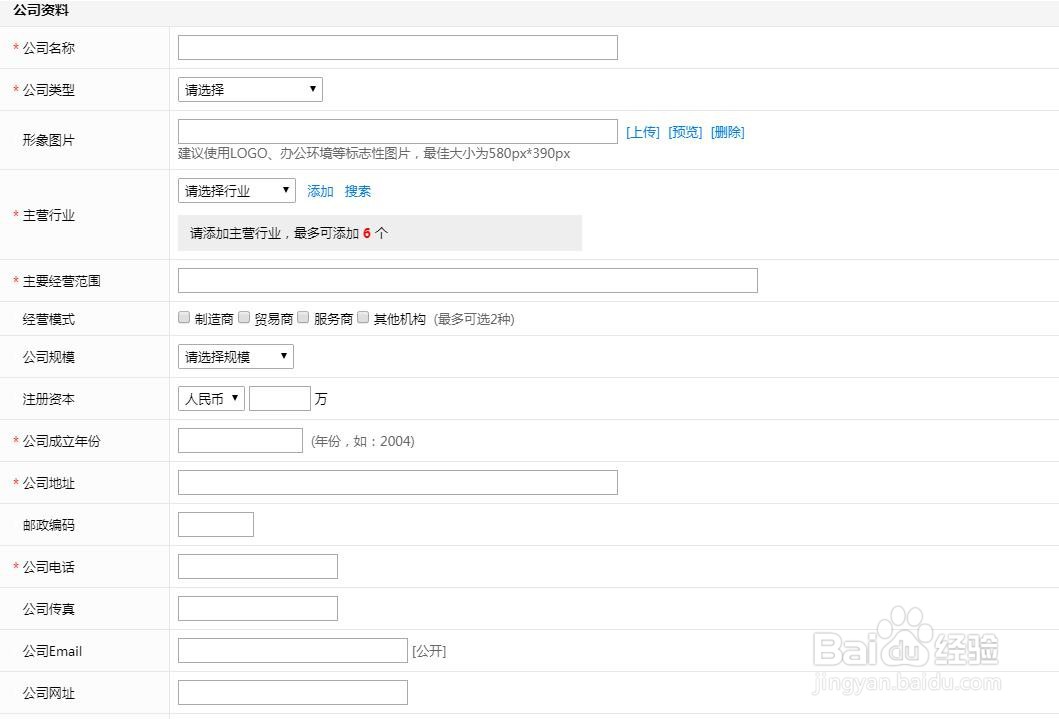The height and width of the screenshot is (719, 1059).
Task: Check the 服务商 checkbox
Action: click(303, 316)
